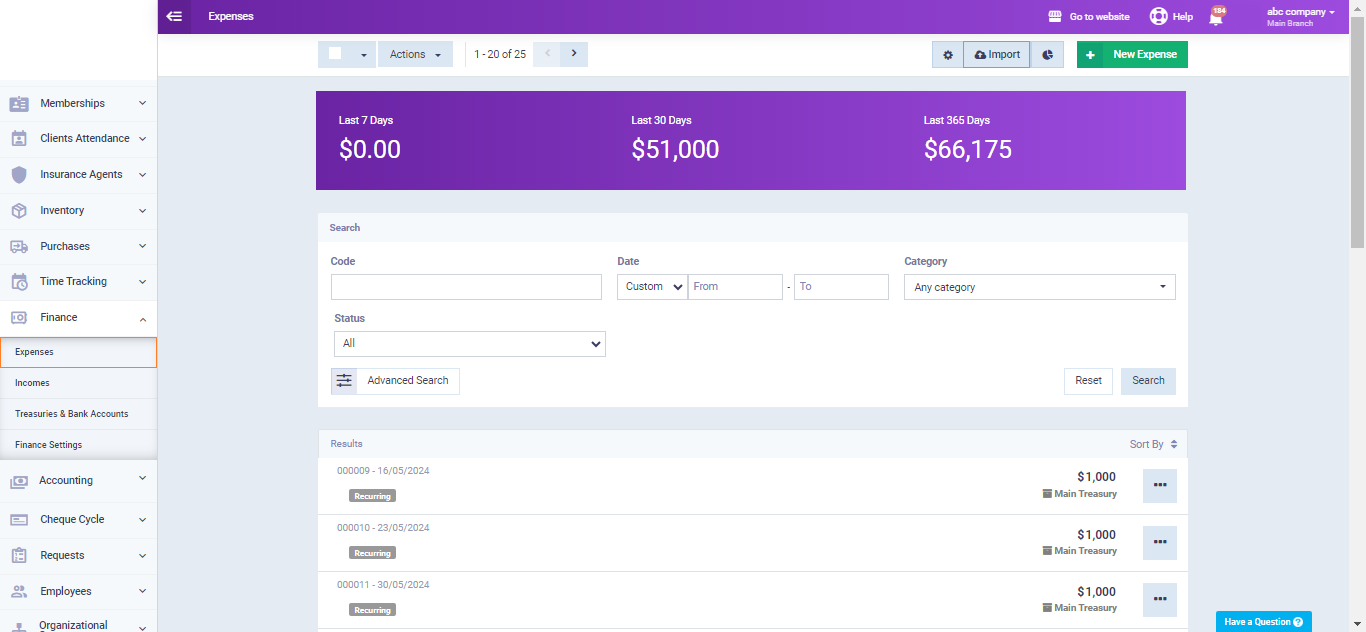Click the Advanced Search sliders icon
1366x632 pixels.
pyautogui.click(x=344, y=381)
